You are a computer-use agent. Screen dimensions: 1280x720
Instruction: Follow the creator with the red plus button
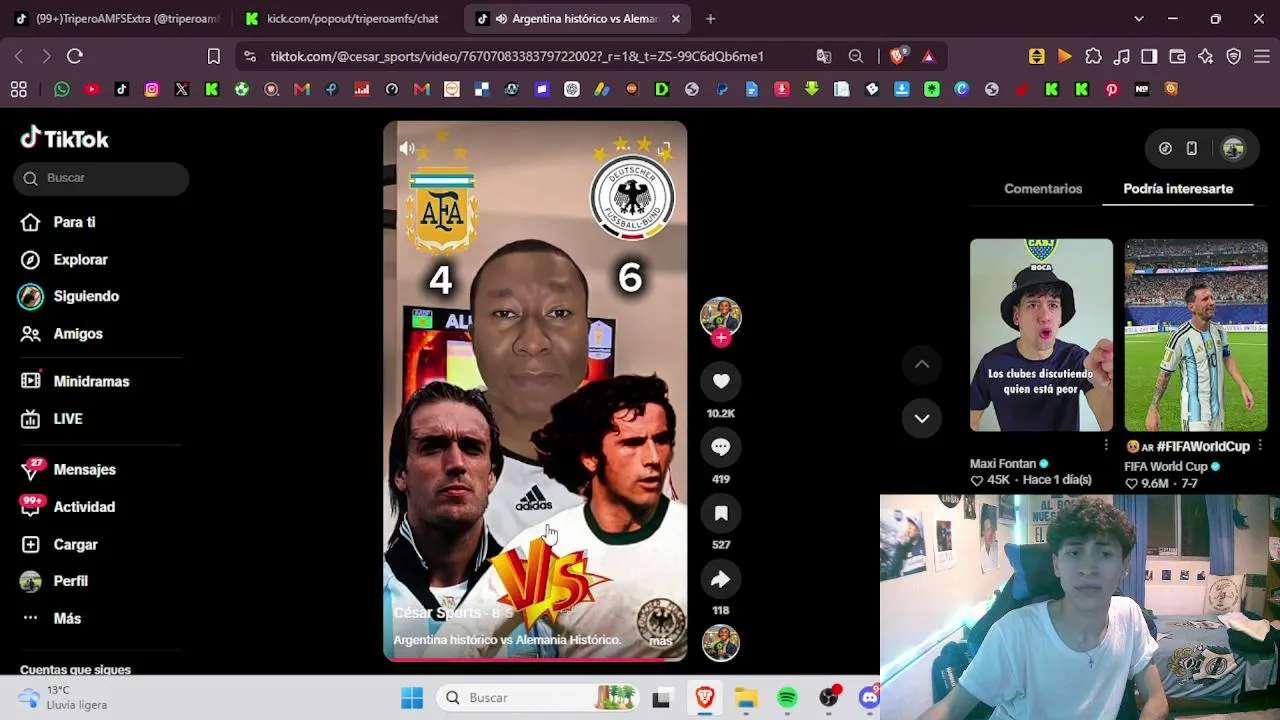[721, 338]
